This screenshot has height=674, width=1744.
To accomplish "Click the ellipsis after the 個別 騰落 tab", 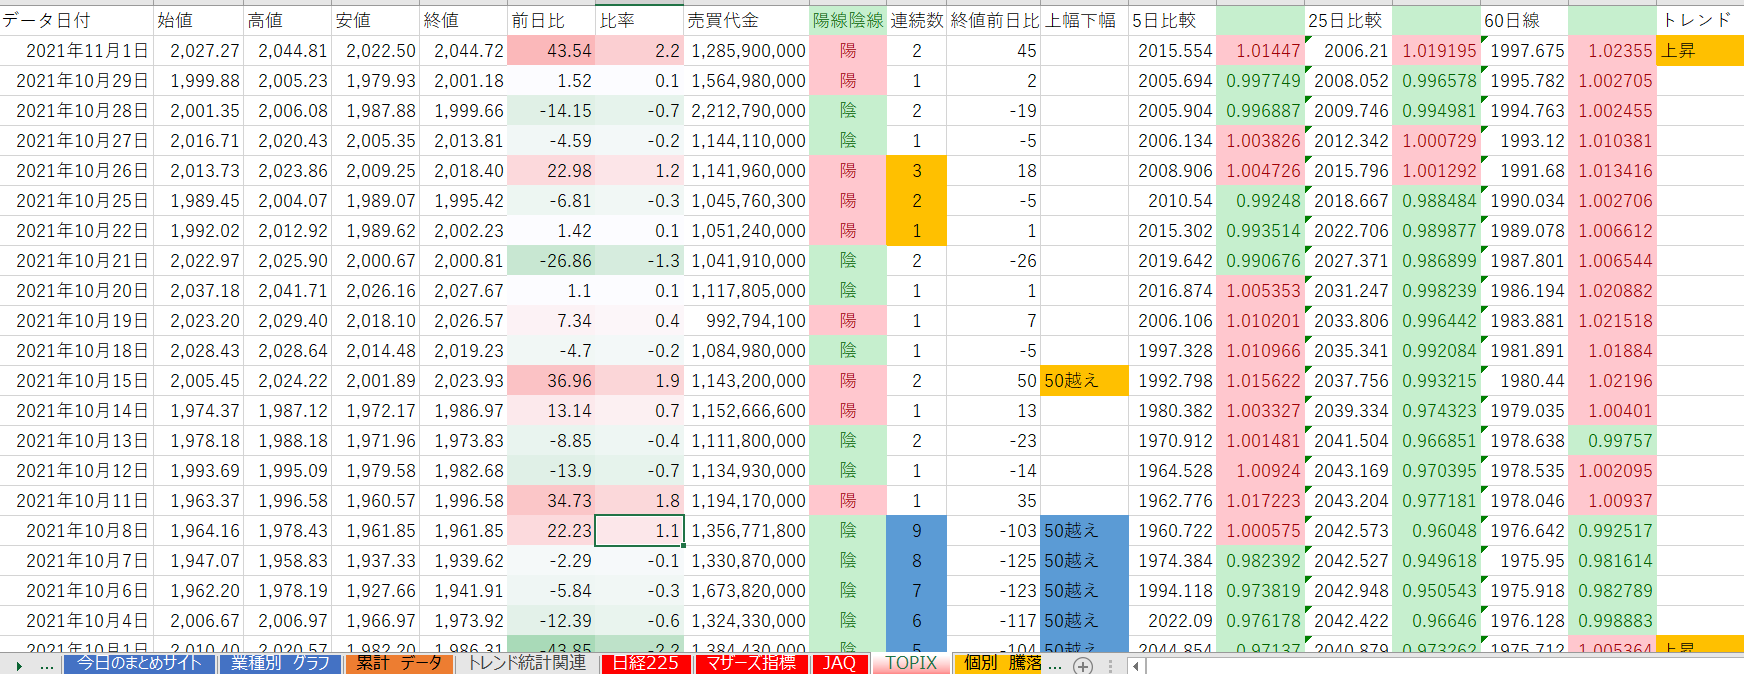I will (x=1054, y=665).
